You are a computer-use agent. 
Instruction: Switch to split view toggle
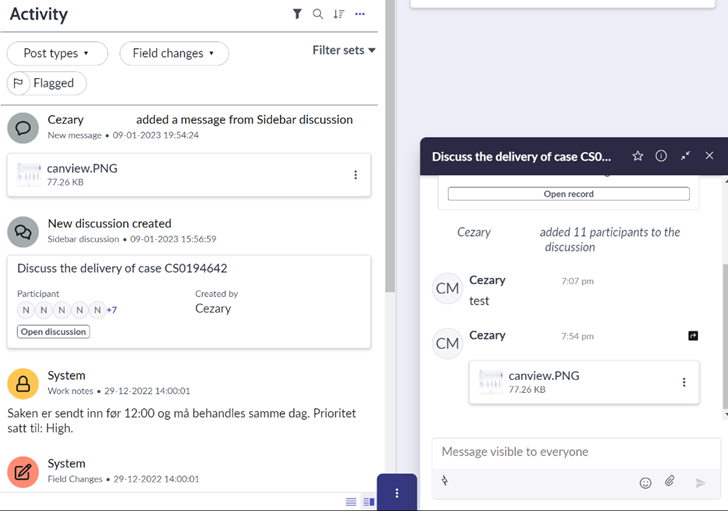coord(368,501)
